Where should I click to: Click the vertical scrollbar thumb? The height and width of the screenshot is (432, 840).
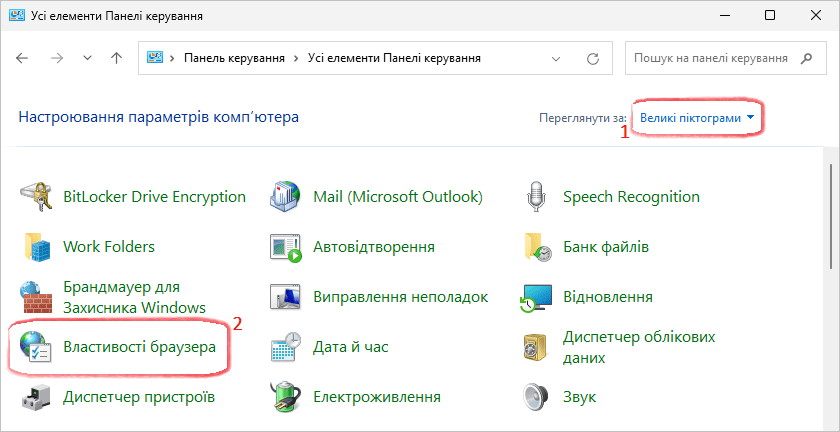pos(831,215)
